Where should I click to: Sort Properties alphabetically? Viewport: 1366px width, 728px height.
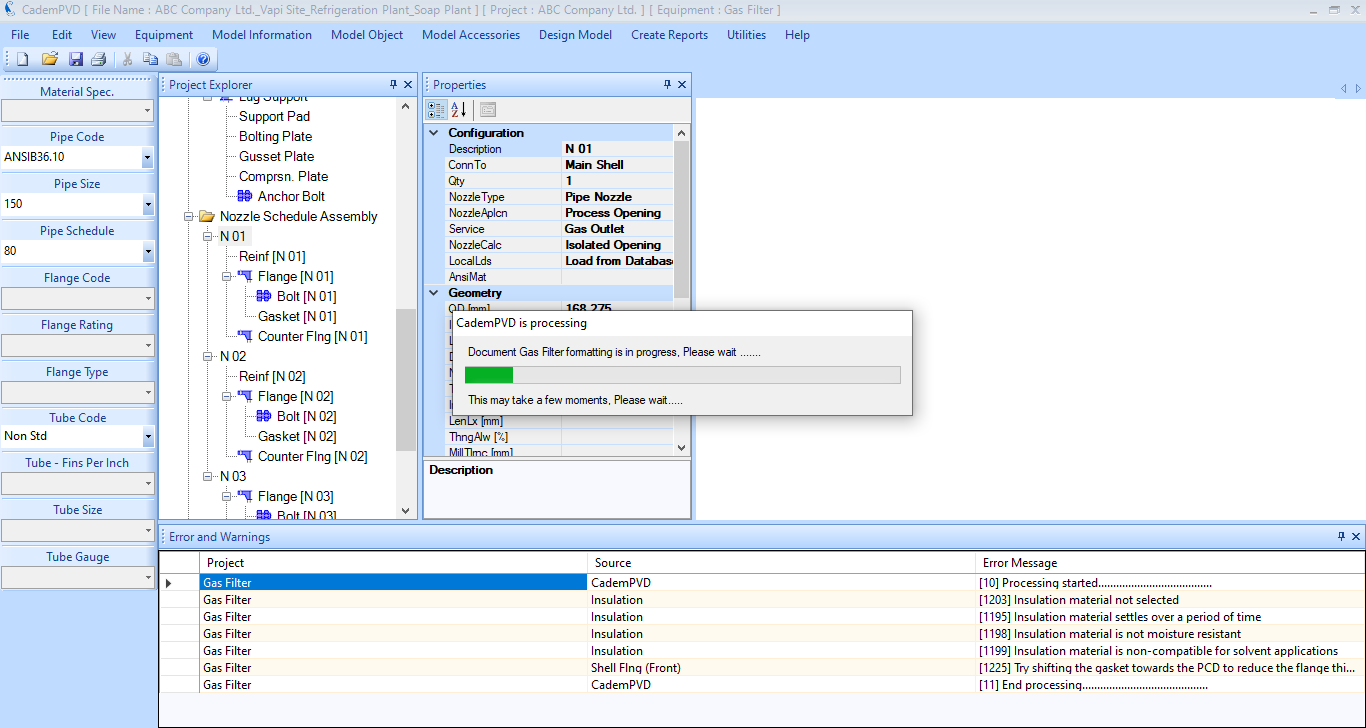coord(459,110)
